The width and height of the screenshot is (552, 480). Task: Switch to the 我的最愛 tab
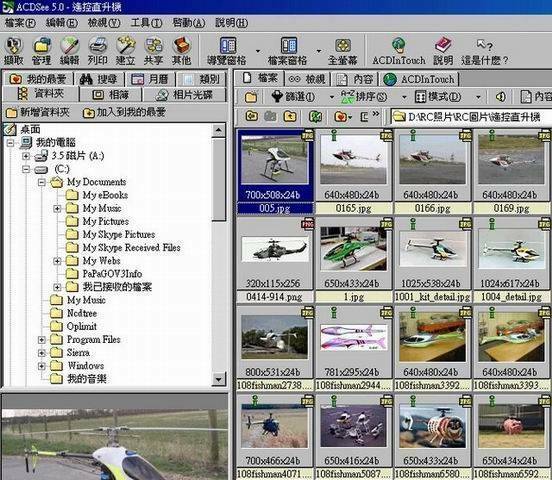(38, 79)
